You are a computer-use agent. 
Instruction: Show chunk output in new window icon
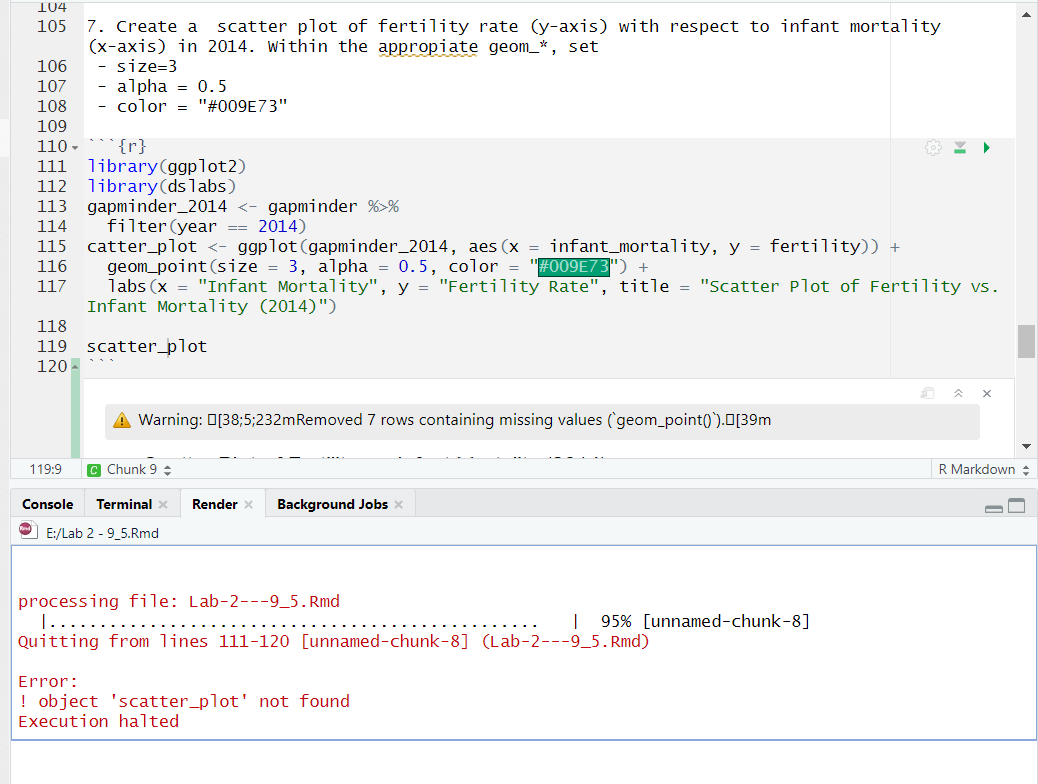(927, 393)
